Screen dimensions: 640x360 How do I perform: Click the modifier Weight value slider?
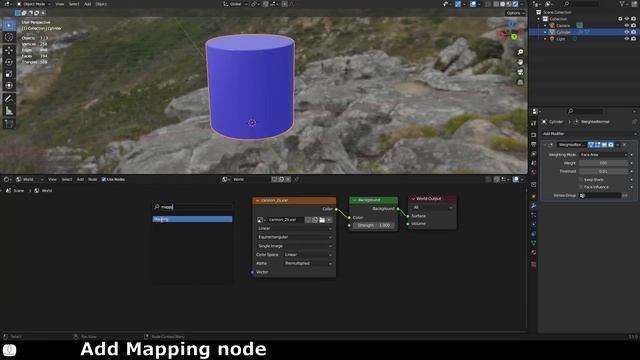(x=603, y=163)
